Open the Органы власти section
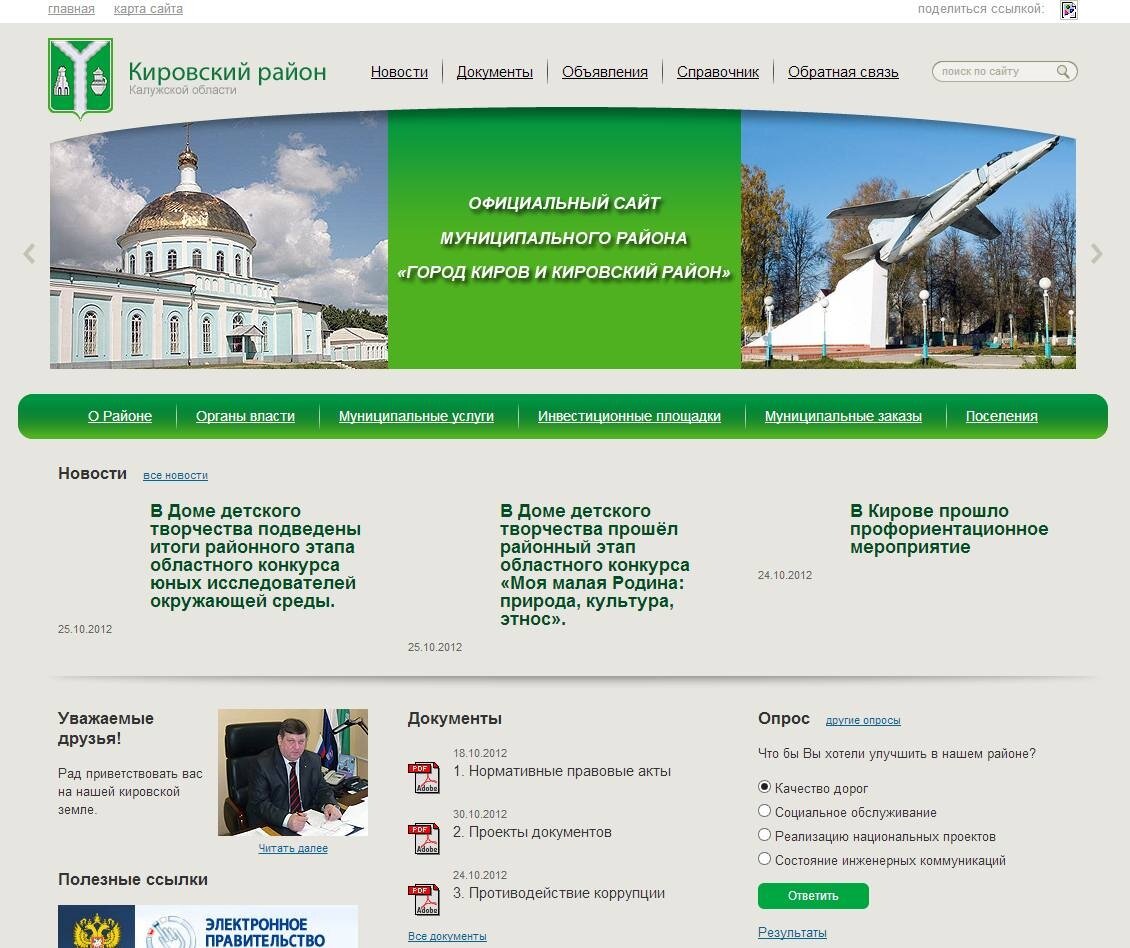 coord(245,416)
